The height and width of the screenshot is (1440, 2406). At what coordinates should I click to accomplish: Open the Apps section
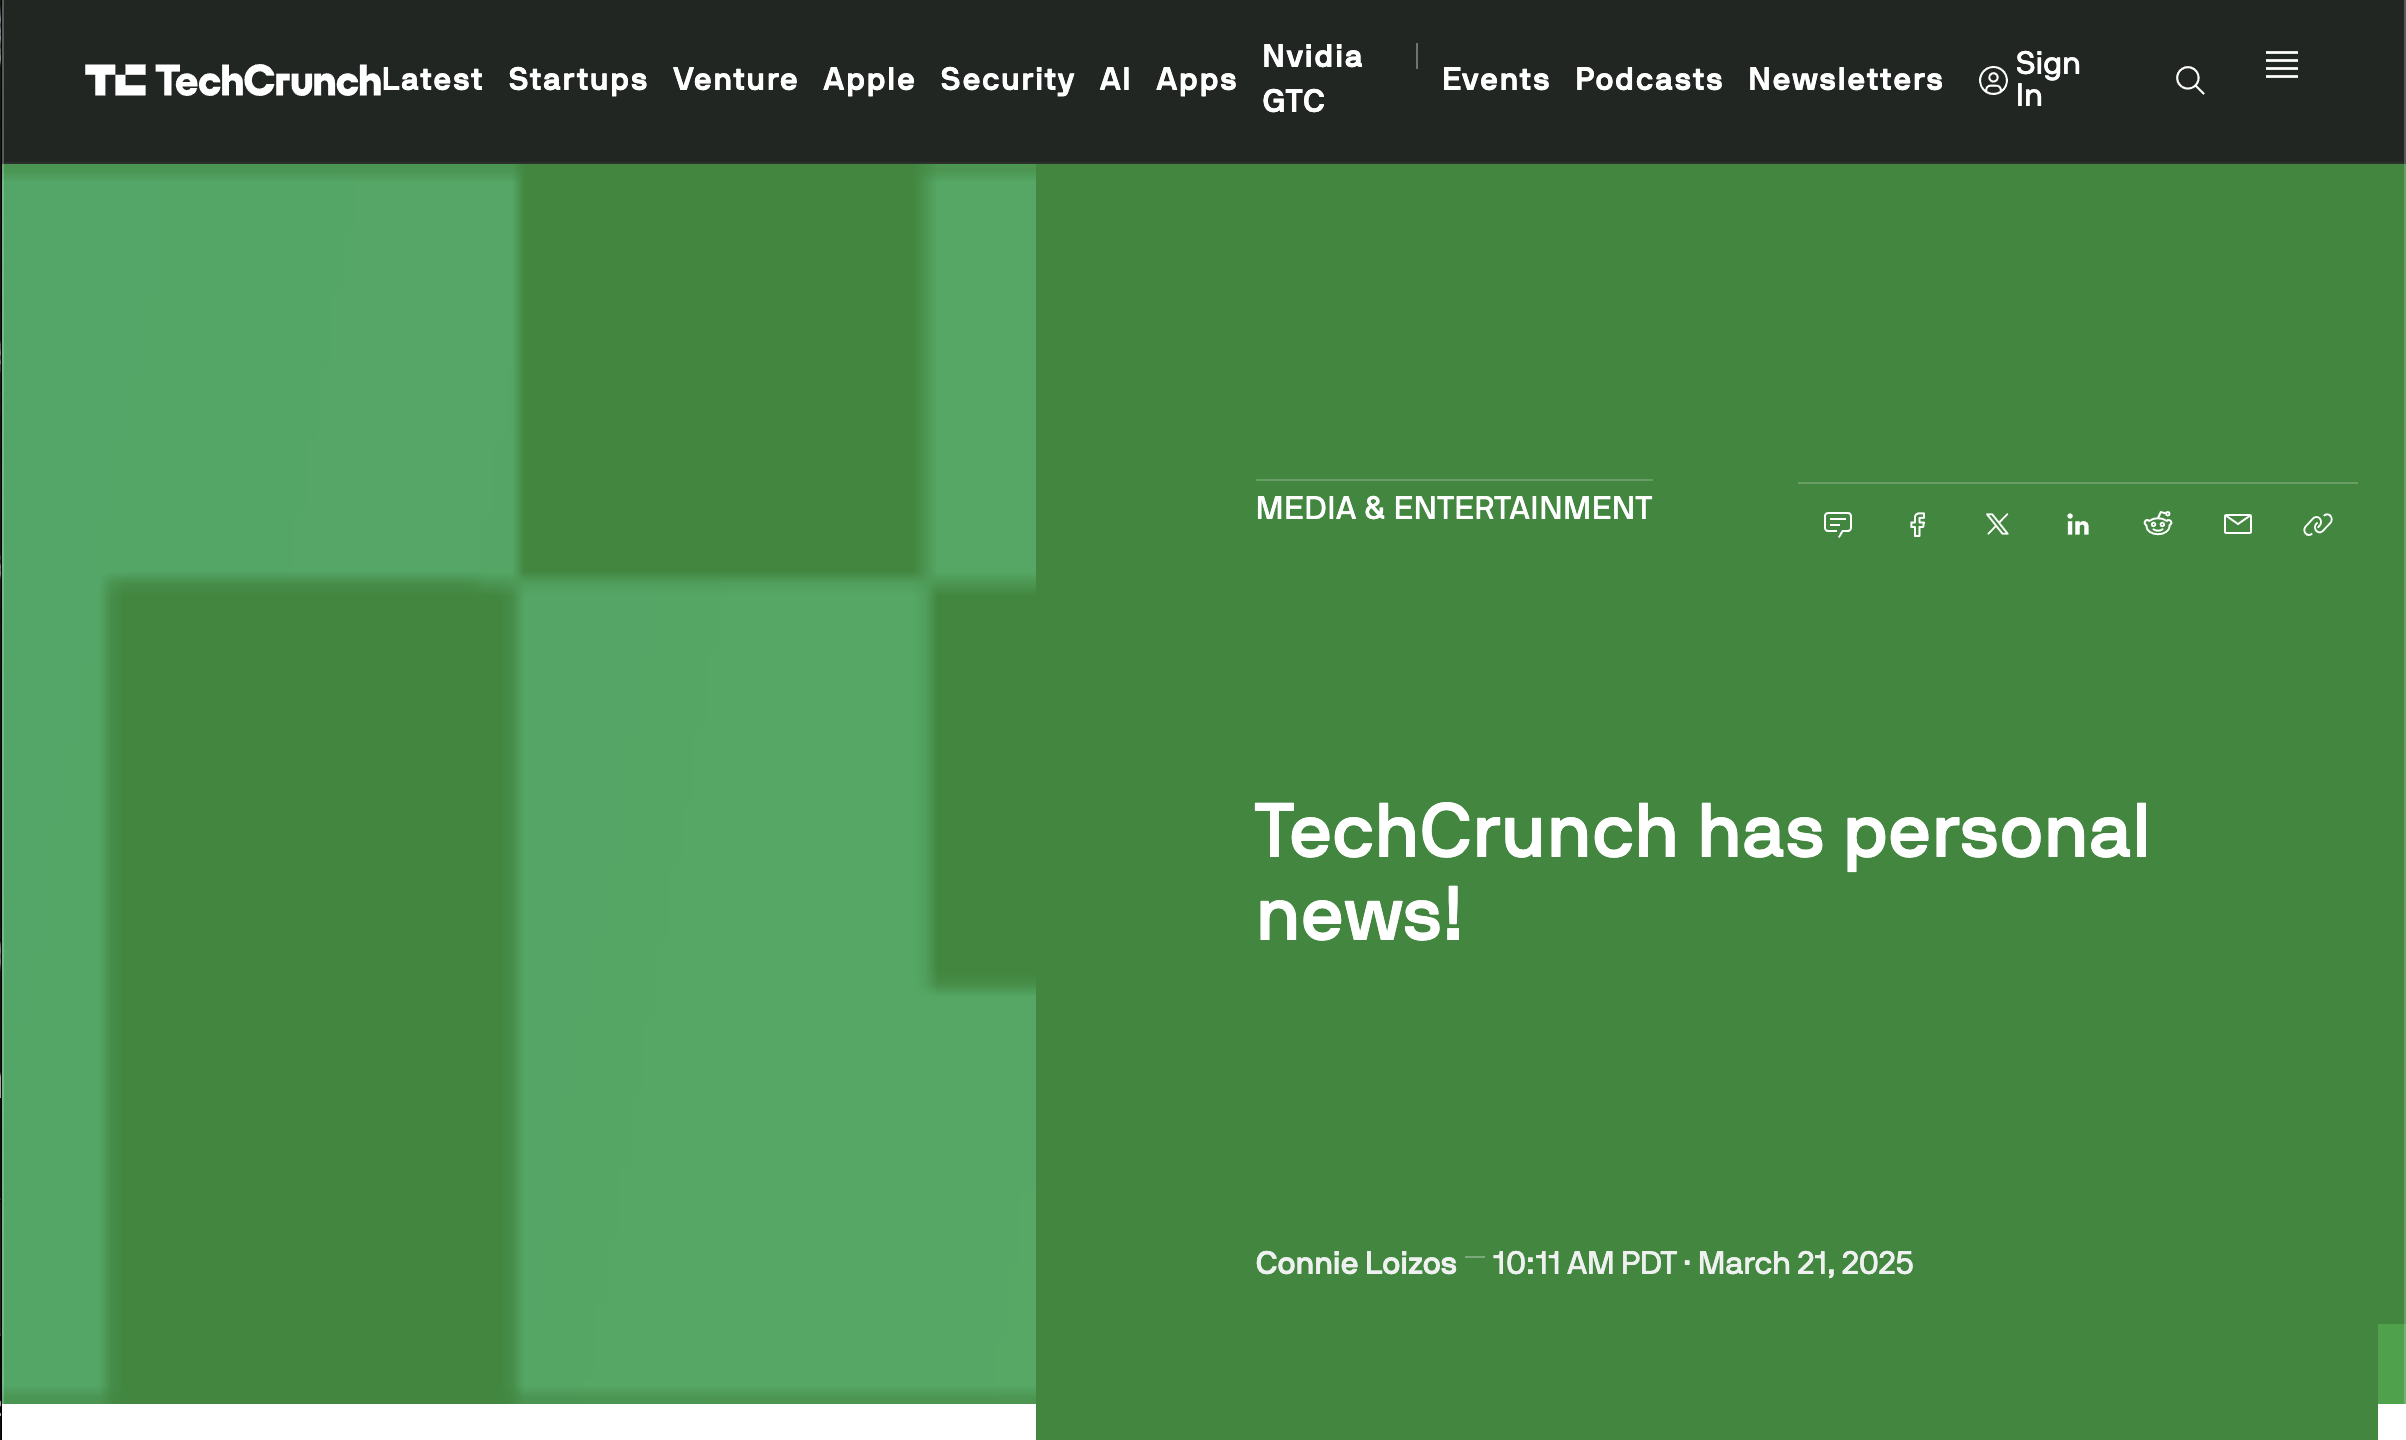(x=1196, y=79)
